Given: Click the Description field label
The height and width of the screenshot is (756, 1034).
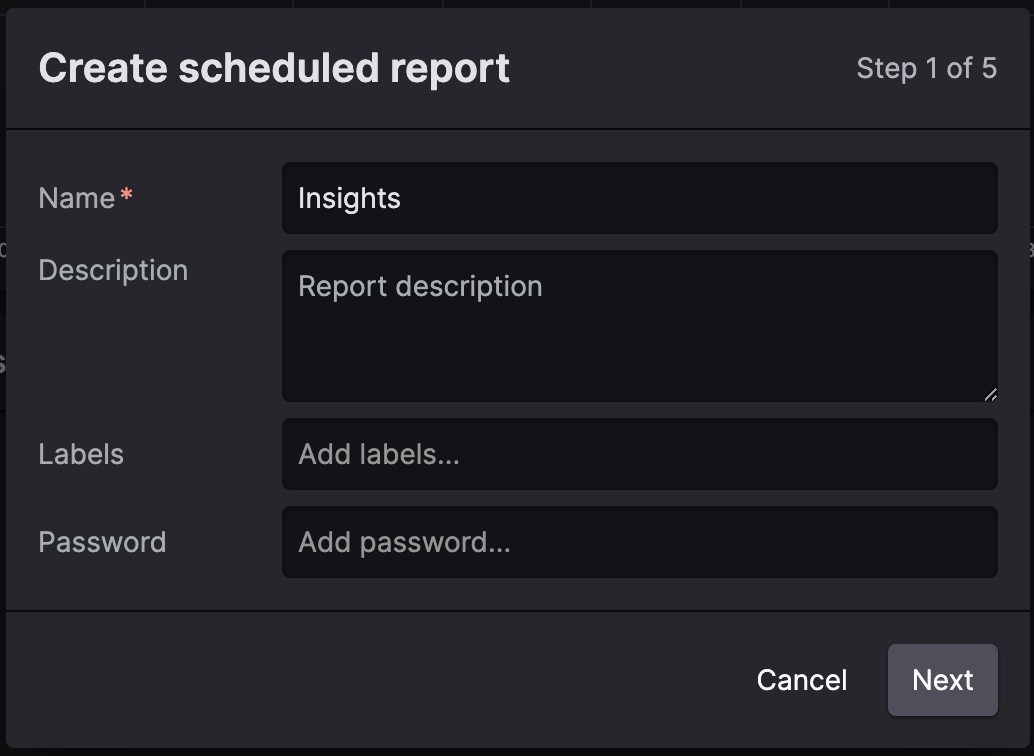Looking at the screenshot, I should [113, 270].
